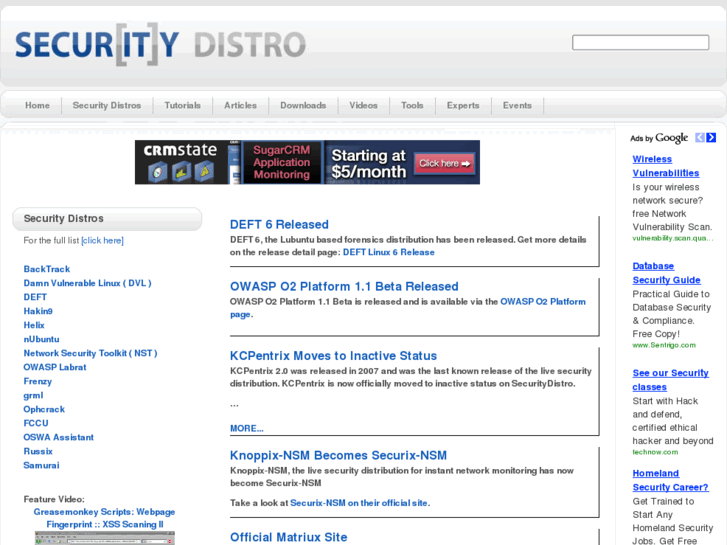Open the Home menu item
727x545 pixels.
pos(38,105)
